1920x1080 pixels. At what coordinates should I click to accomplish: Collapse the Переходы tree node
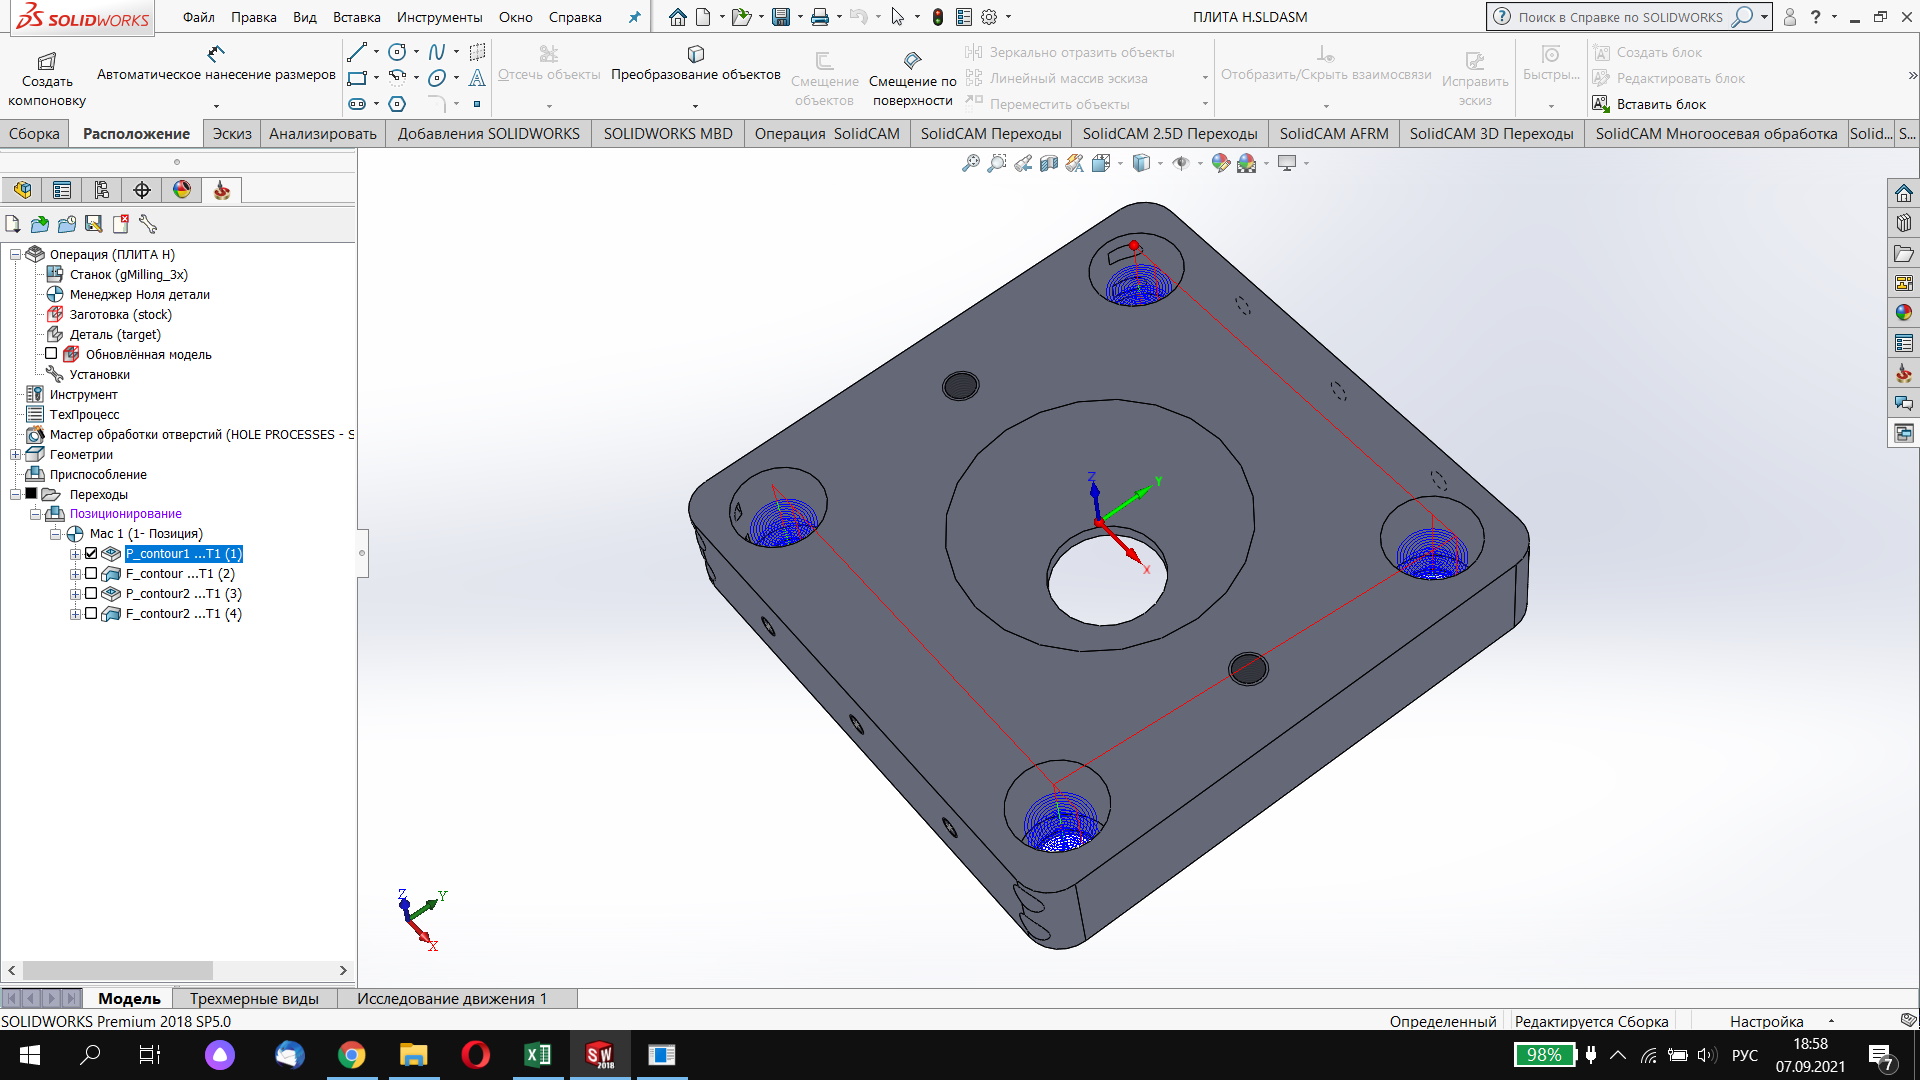pos(16,495)
